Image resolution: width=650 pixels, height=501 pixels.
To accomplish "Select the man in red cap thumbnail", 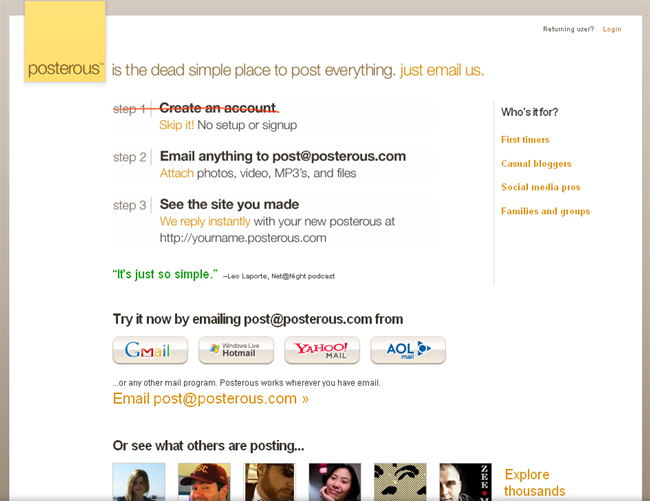I will [204, 482].
